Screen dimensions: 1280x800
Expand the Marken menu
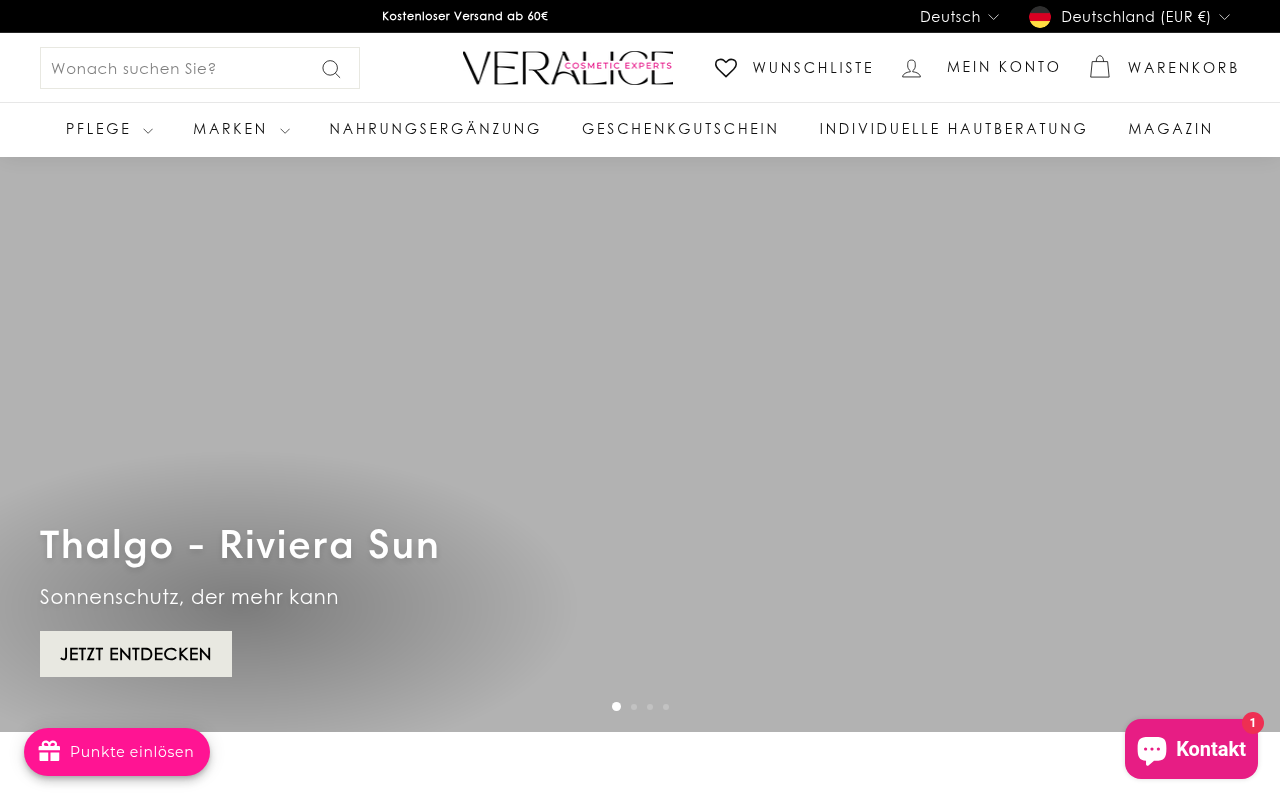tap(241, 129)
